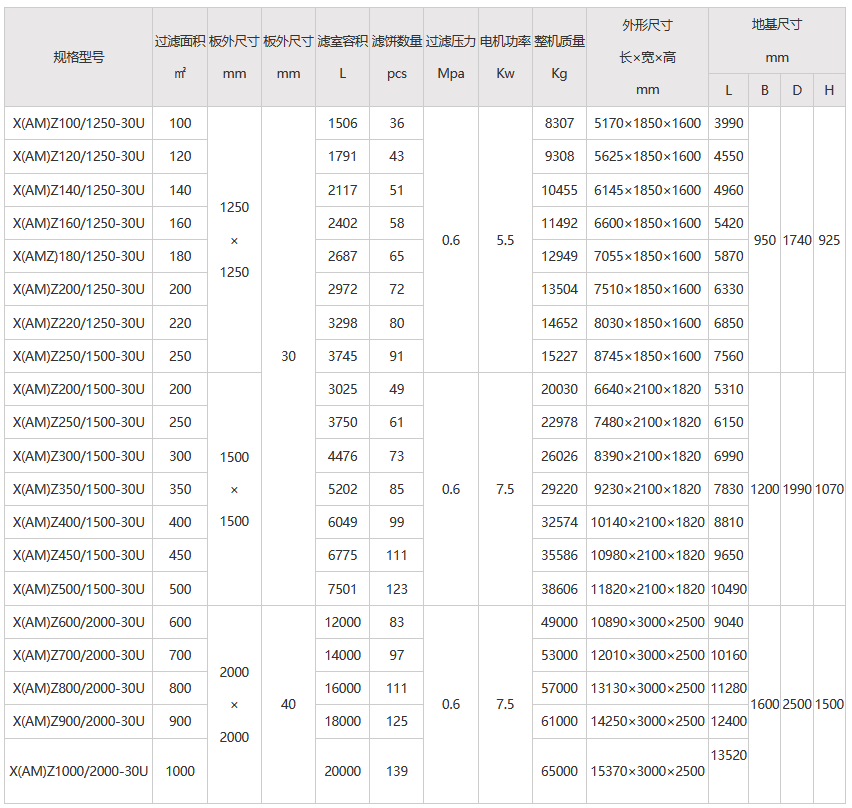852x808 pixels.
Task: Select foundation B value 1600
Action: click(x=765, y=704)
